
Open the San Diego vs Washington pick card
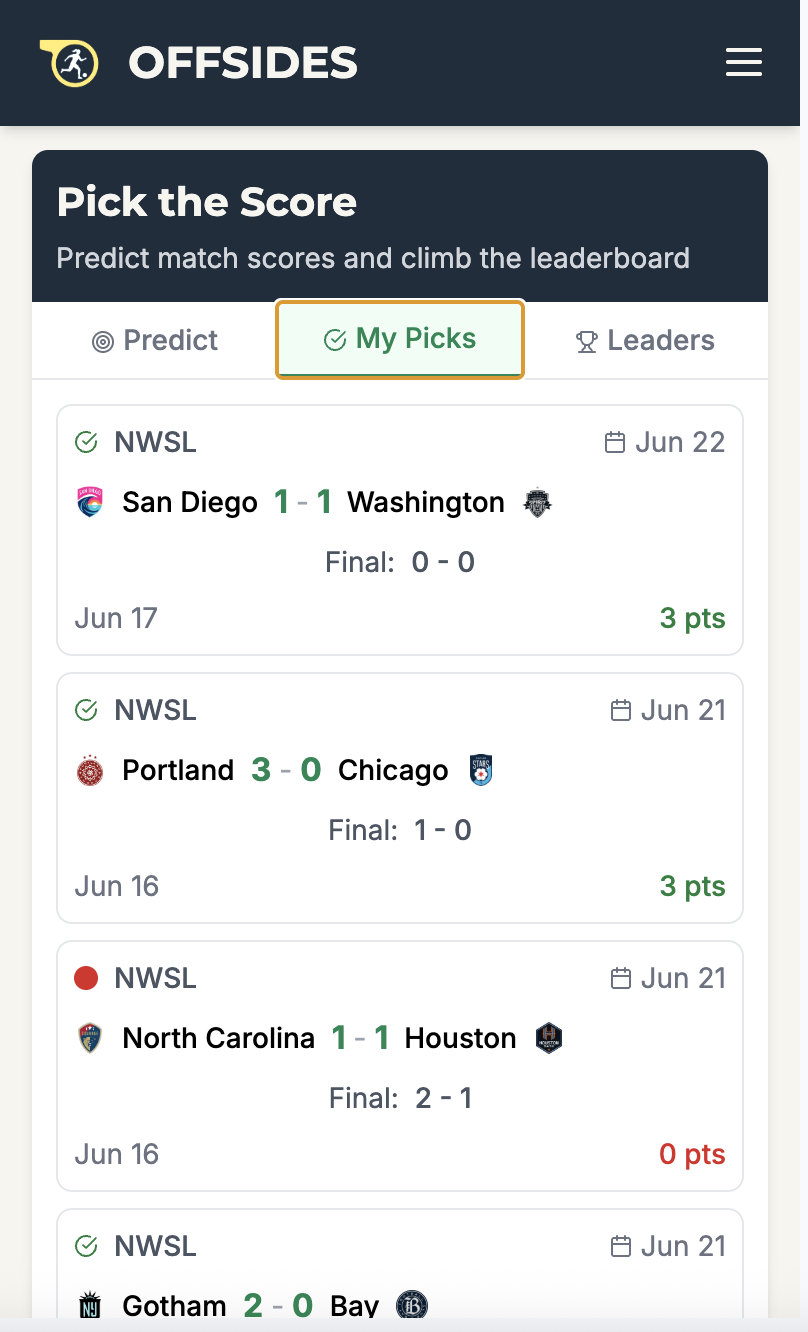tap(400, 530)
